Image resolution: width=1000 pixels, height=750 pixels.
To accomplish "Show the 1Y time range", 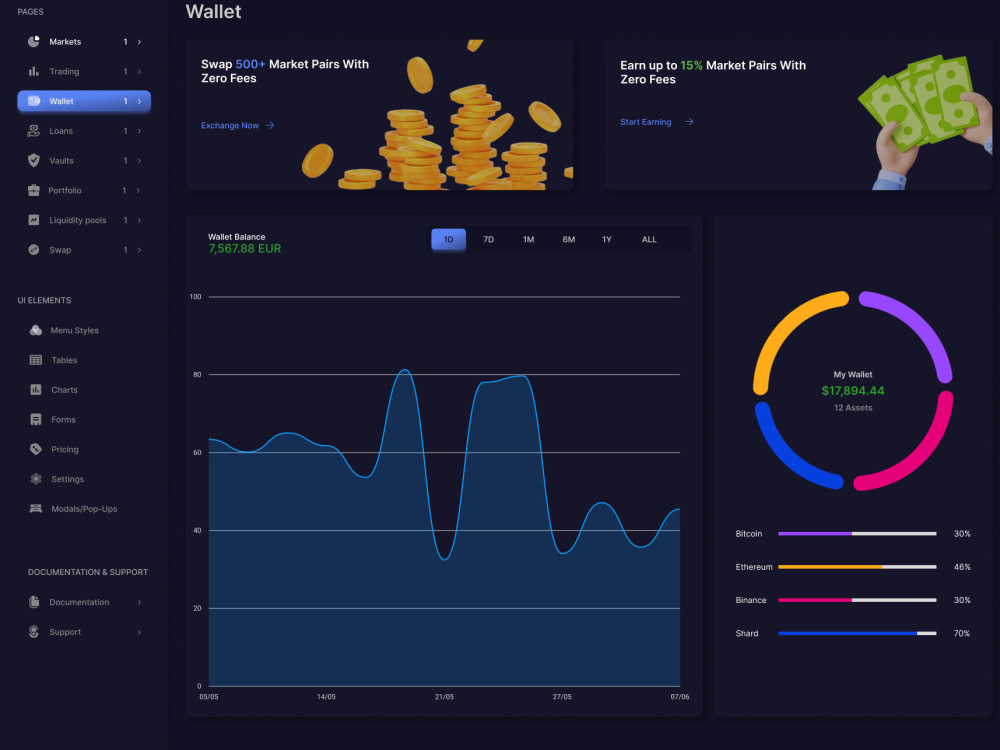I will (607, 240).
